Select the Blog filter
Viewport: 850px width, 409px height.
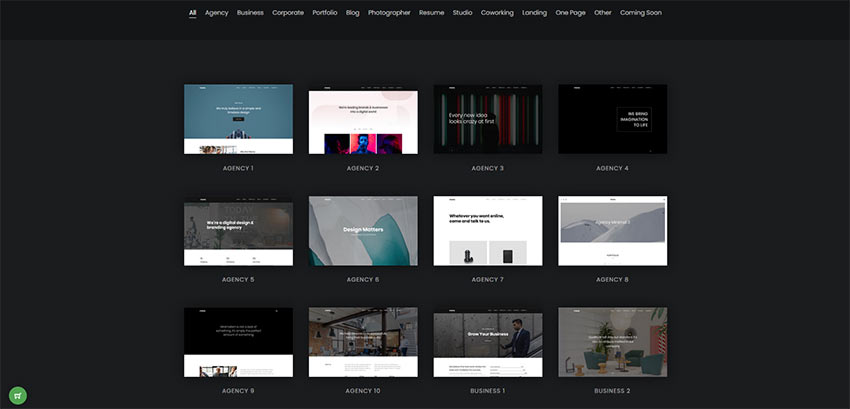click(x=353, y=13)
